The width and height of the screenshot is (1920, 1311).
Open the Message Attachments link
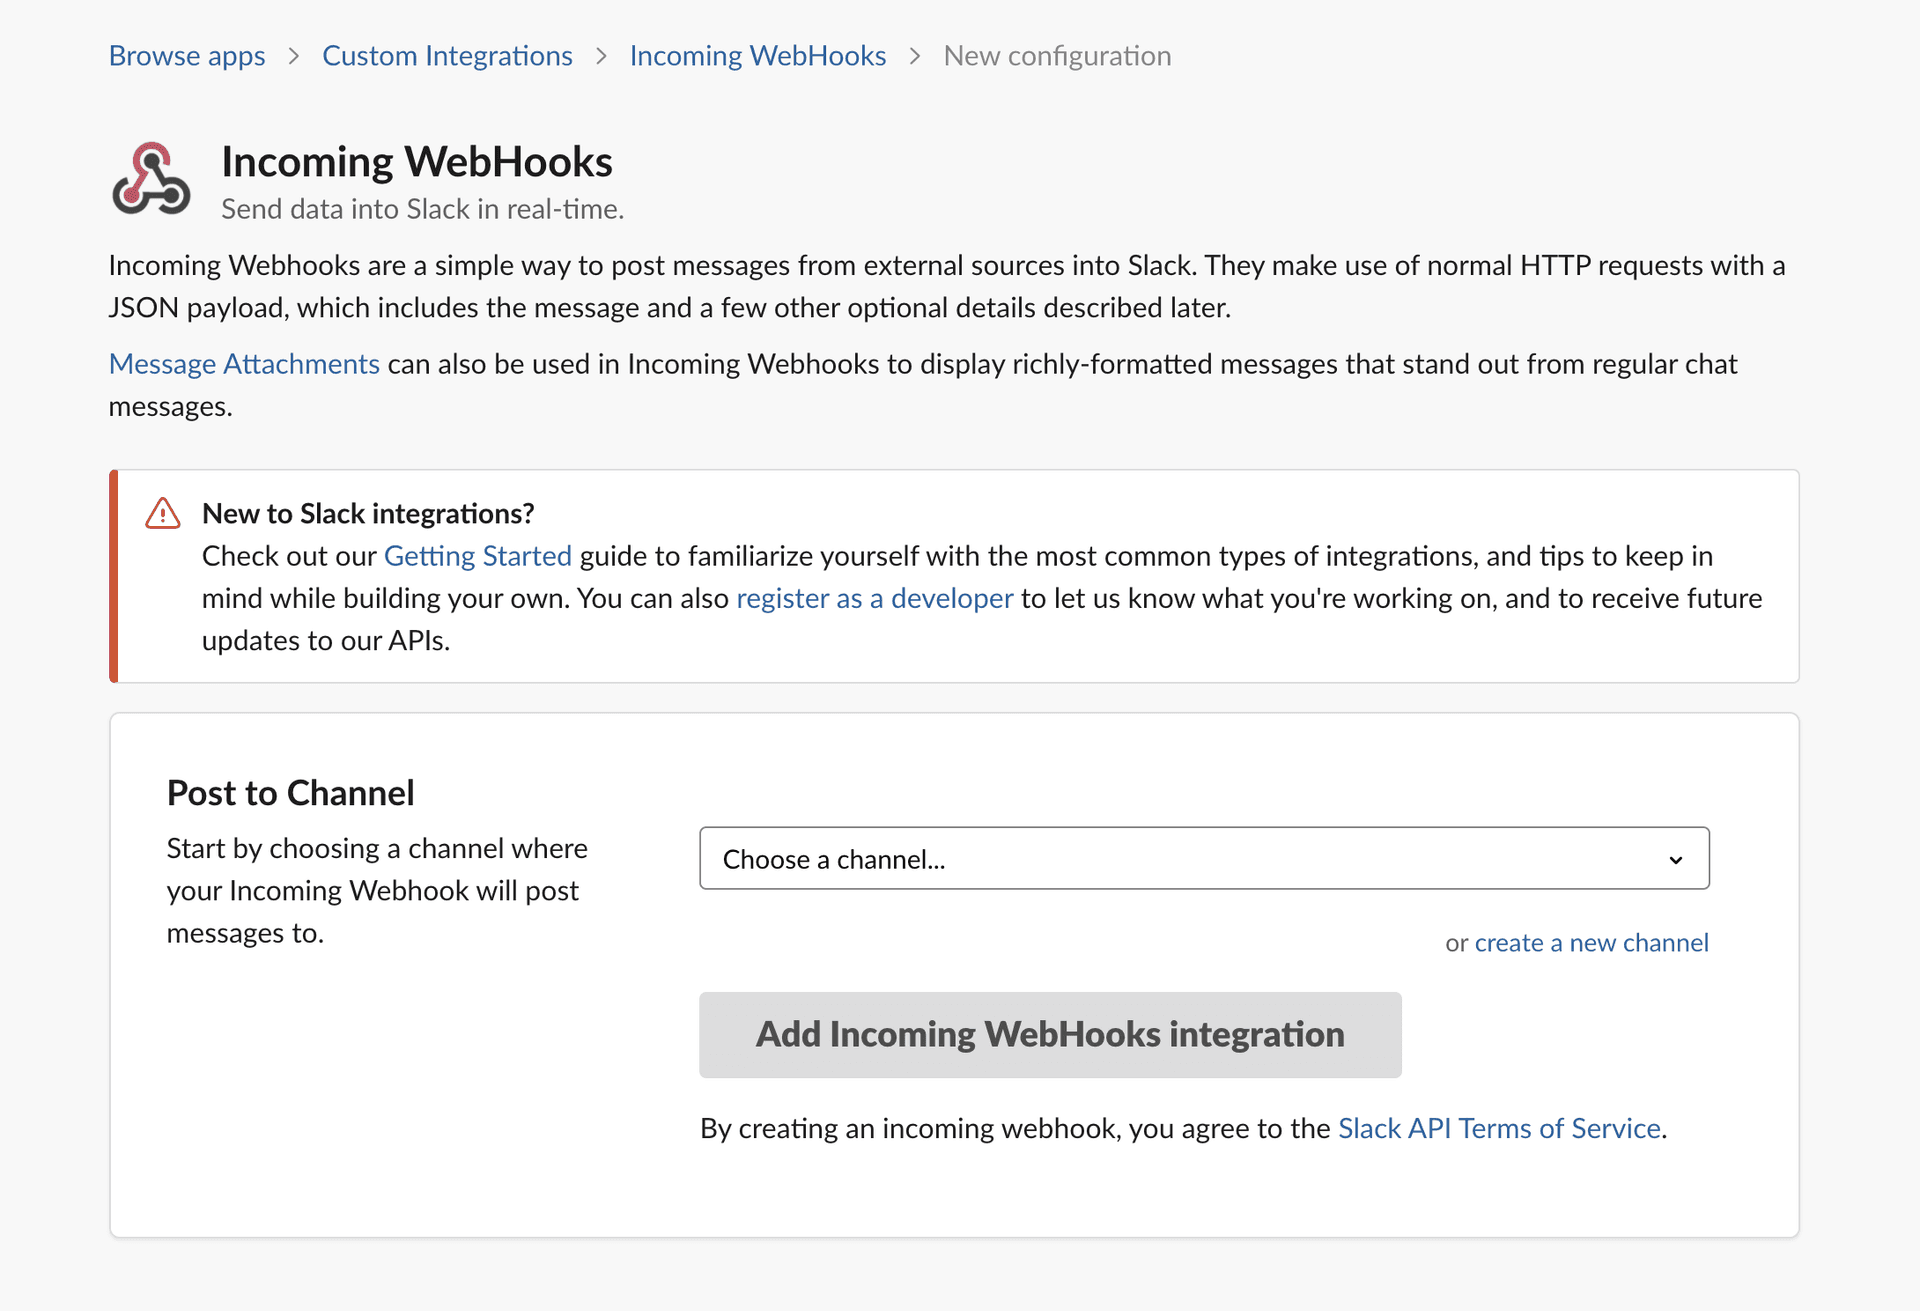[244, 364]
